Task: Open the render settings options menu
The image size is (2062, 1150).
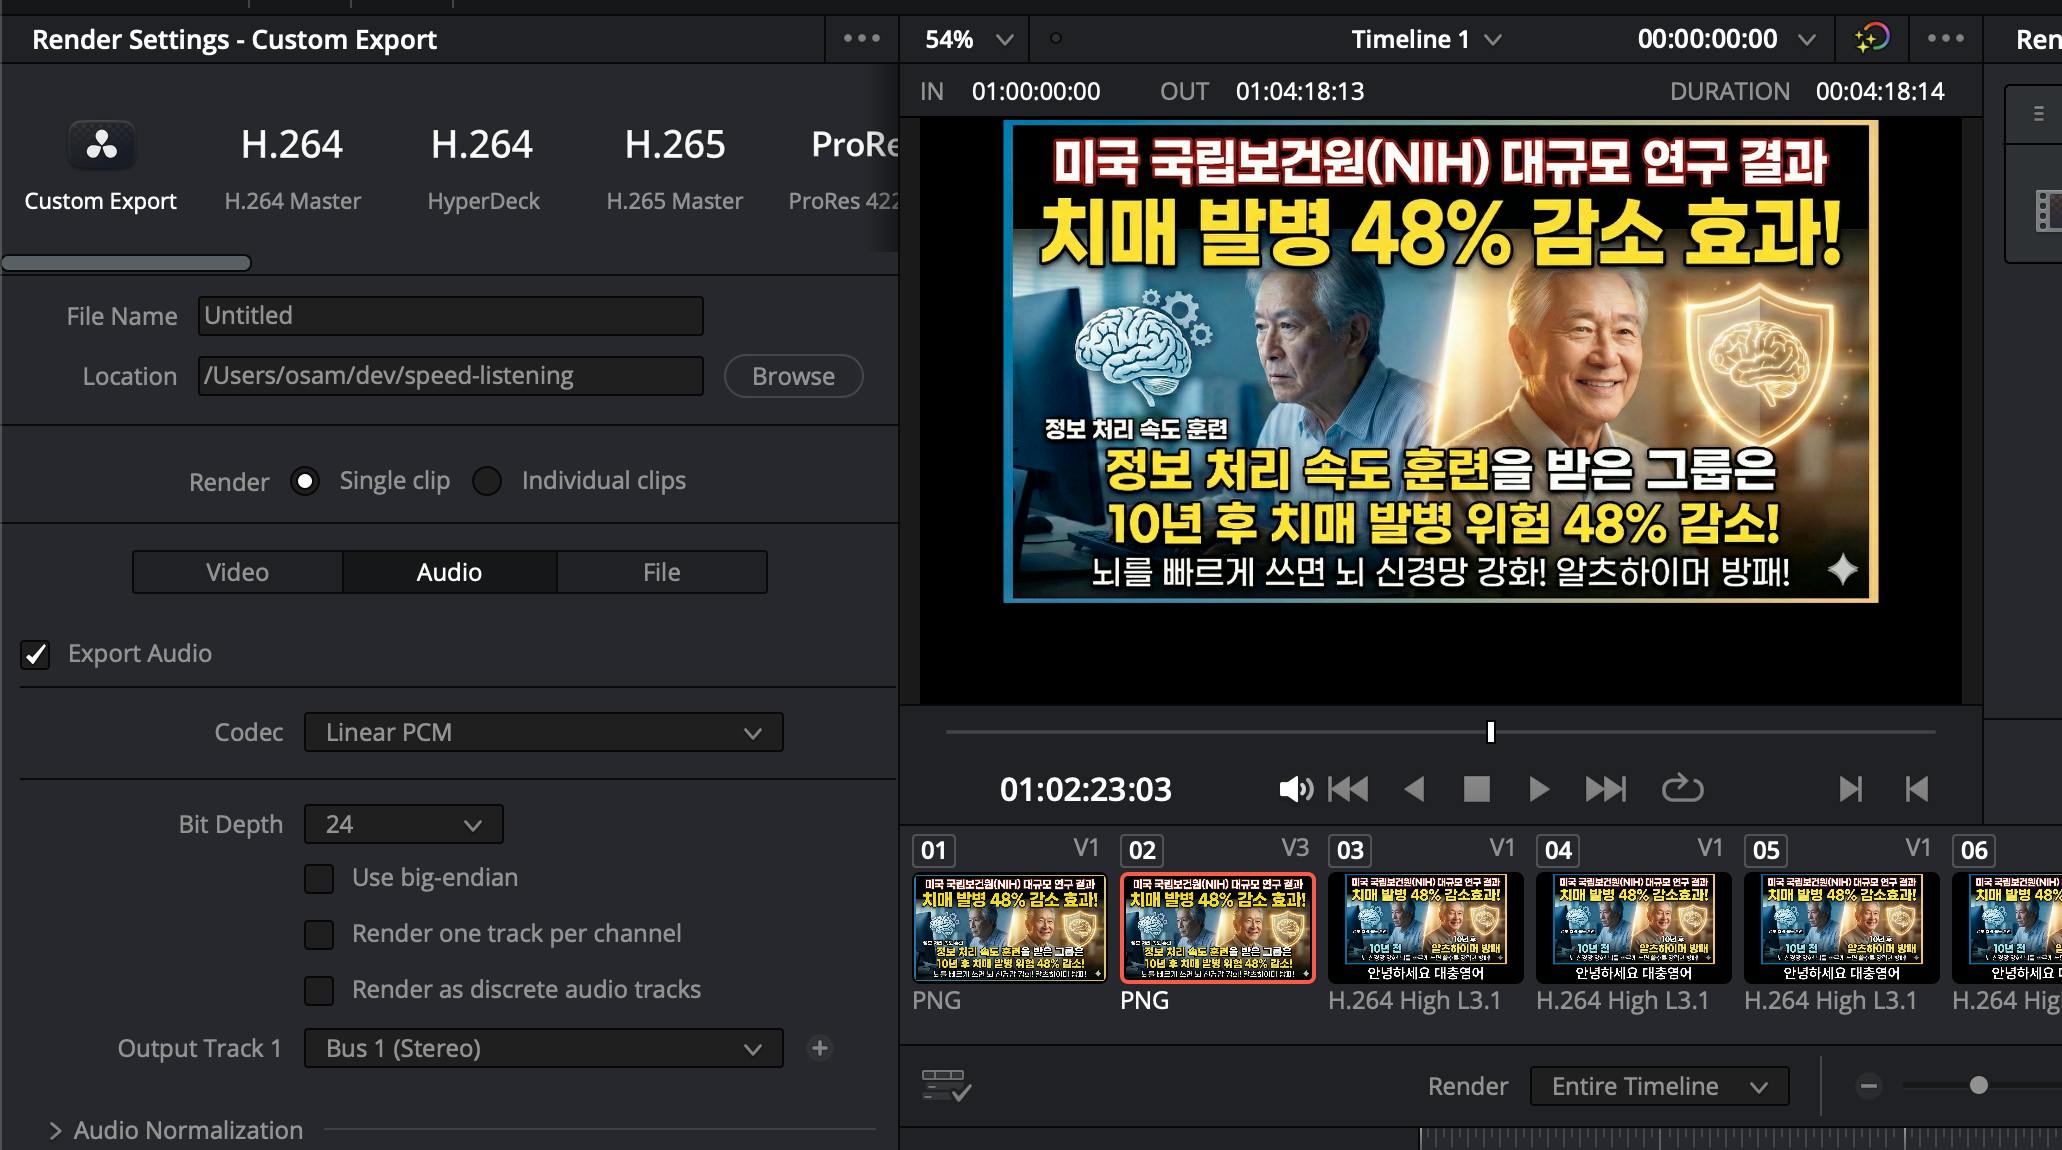Action: click(861, 39)
